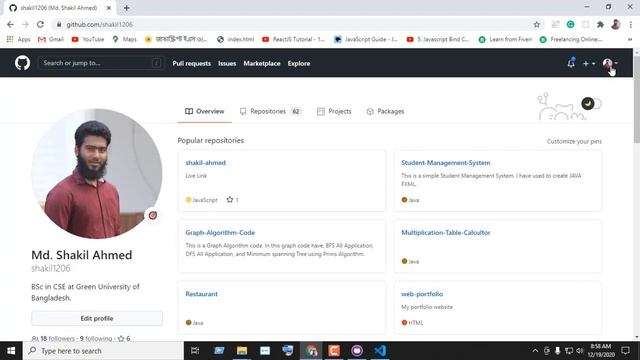Open Chrome three-dot menu
640x360 pixels.
click(x=630, y=24)
